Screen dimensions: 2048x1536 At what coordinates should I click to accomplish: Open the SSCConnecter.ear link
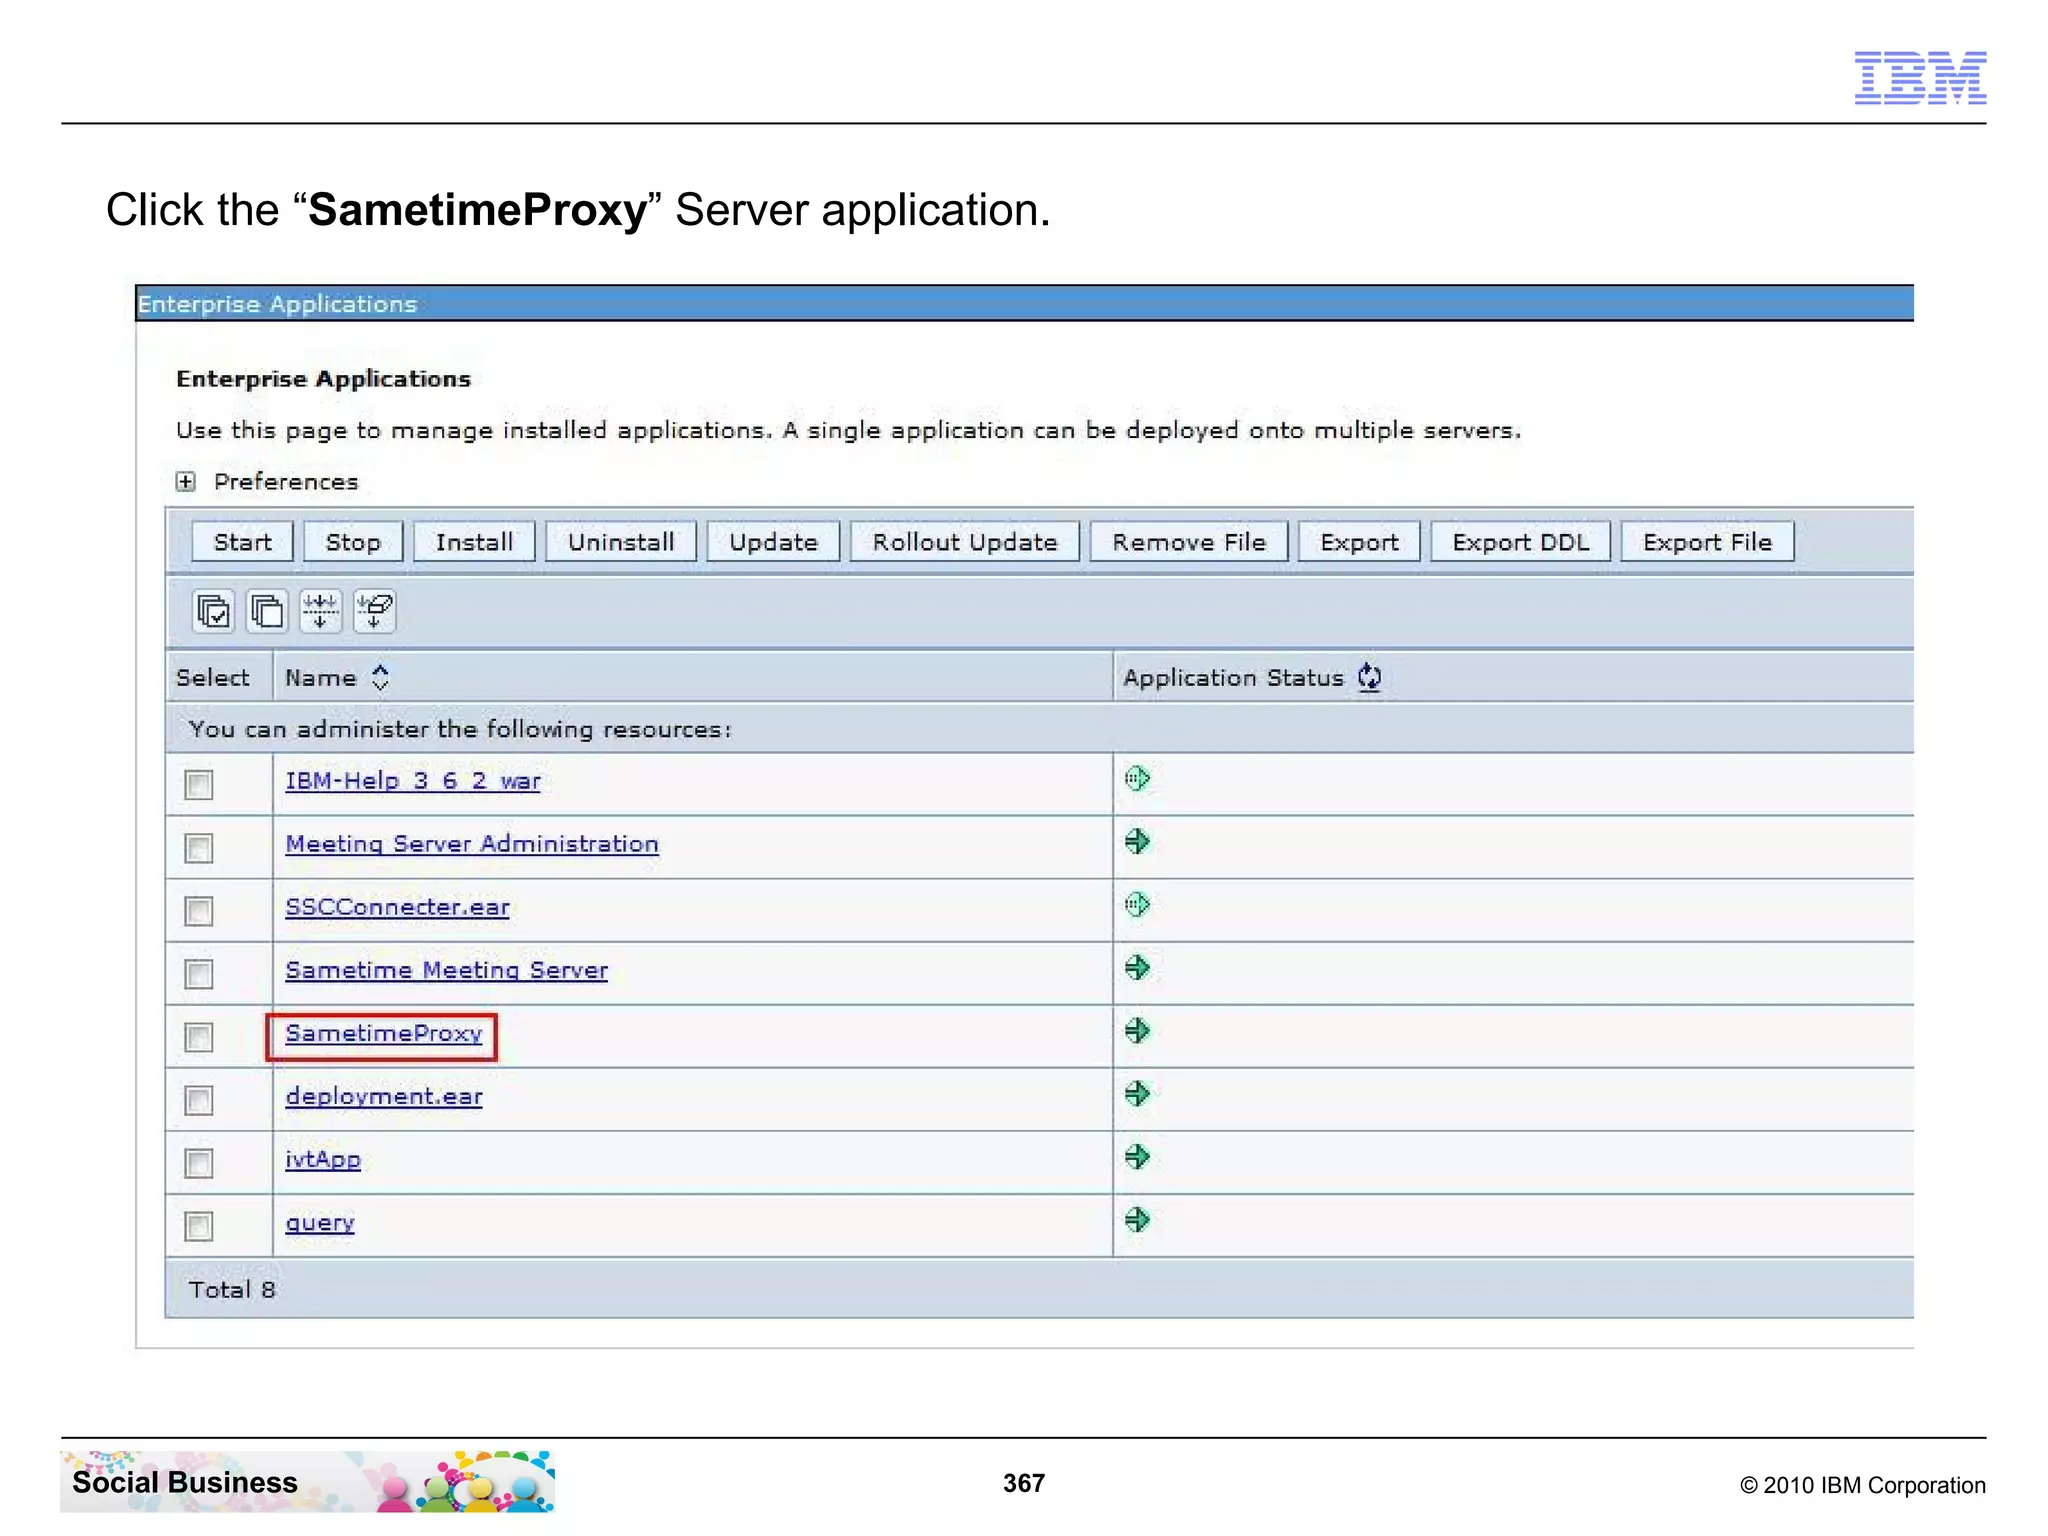point(397,907)
